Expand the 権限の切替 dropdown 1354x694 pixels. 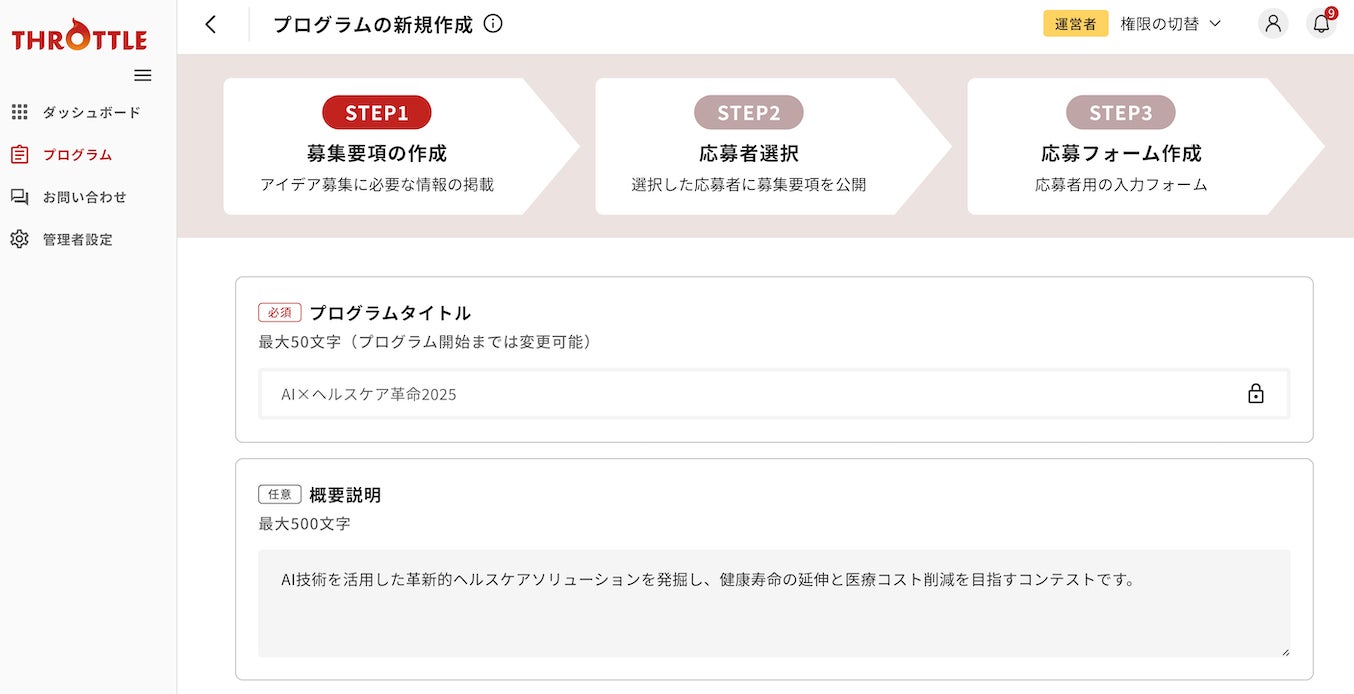point(1170,24)
